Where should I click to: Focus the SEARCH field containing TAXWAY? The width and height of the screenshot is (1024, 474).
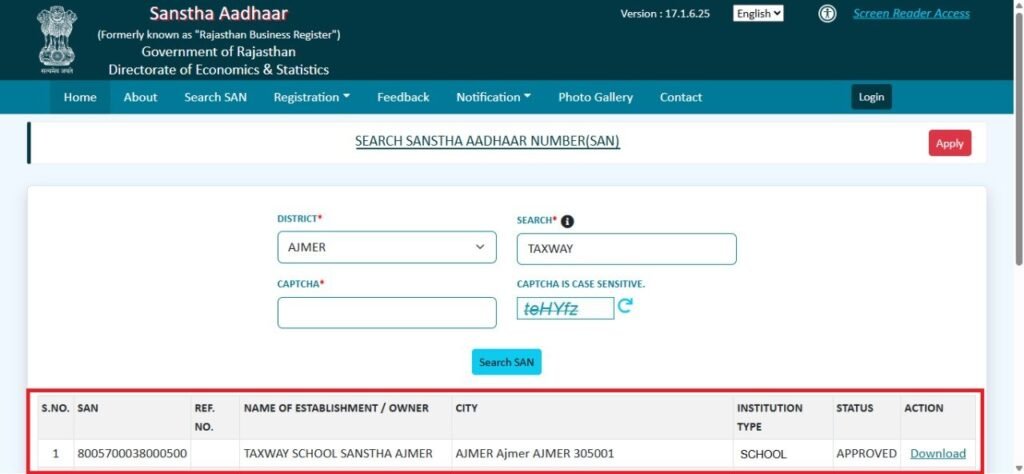(626, 249)
